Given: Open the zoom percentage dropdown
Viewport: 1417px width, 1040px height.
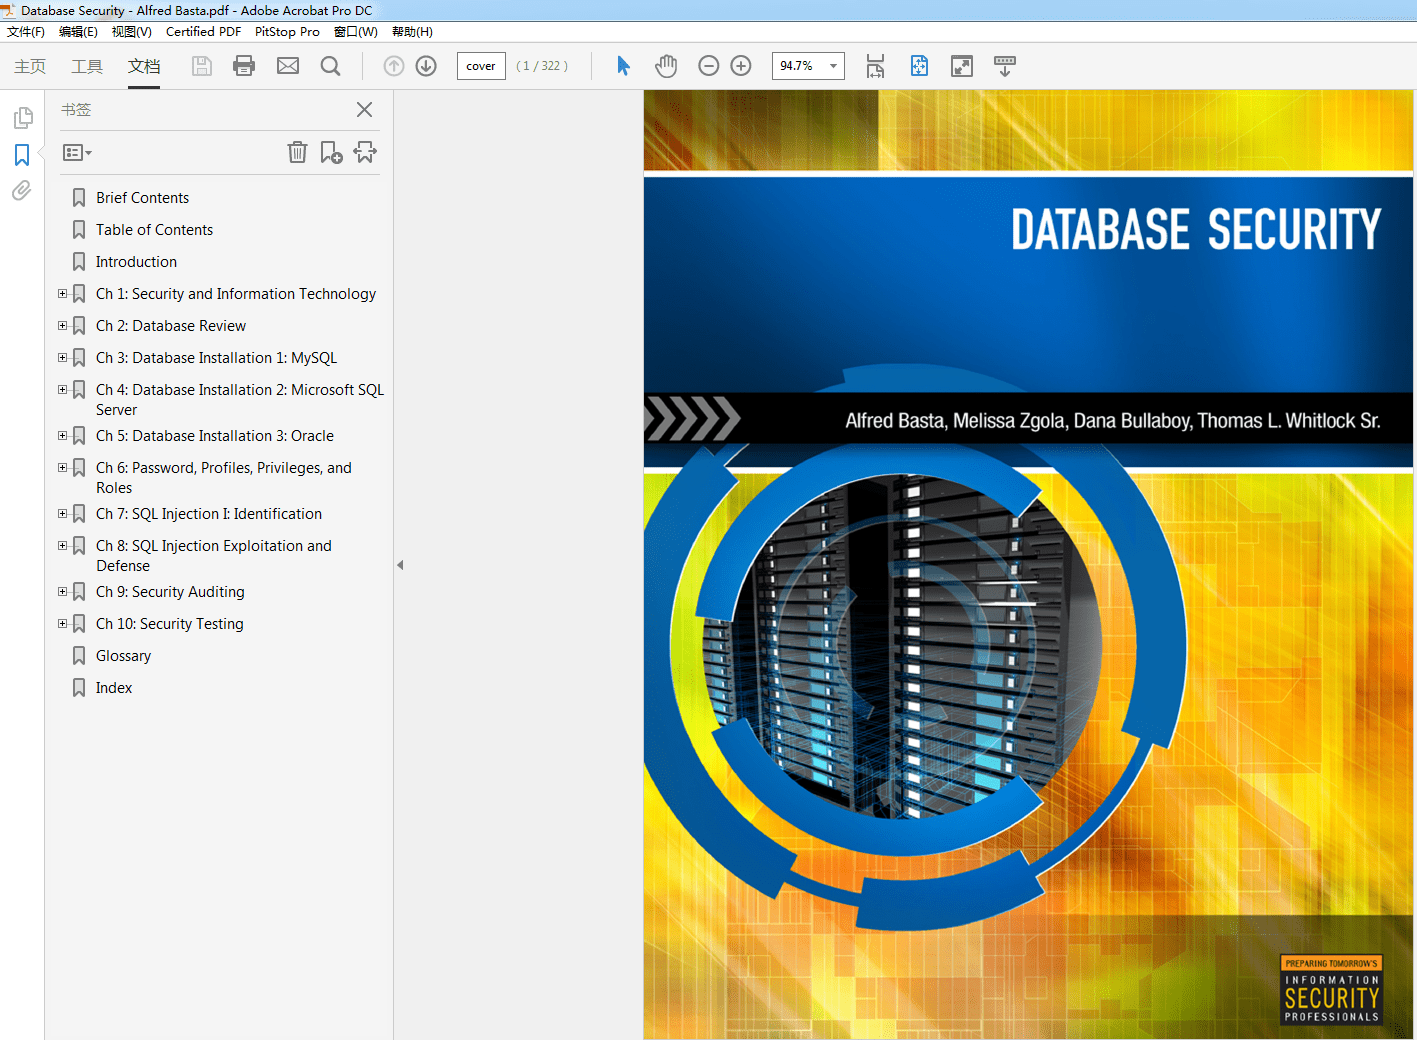Looking at the screenshot, I should click(831, 65).
